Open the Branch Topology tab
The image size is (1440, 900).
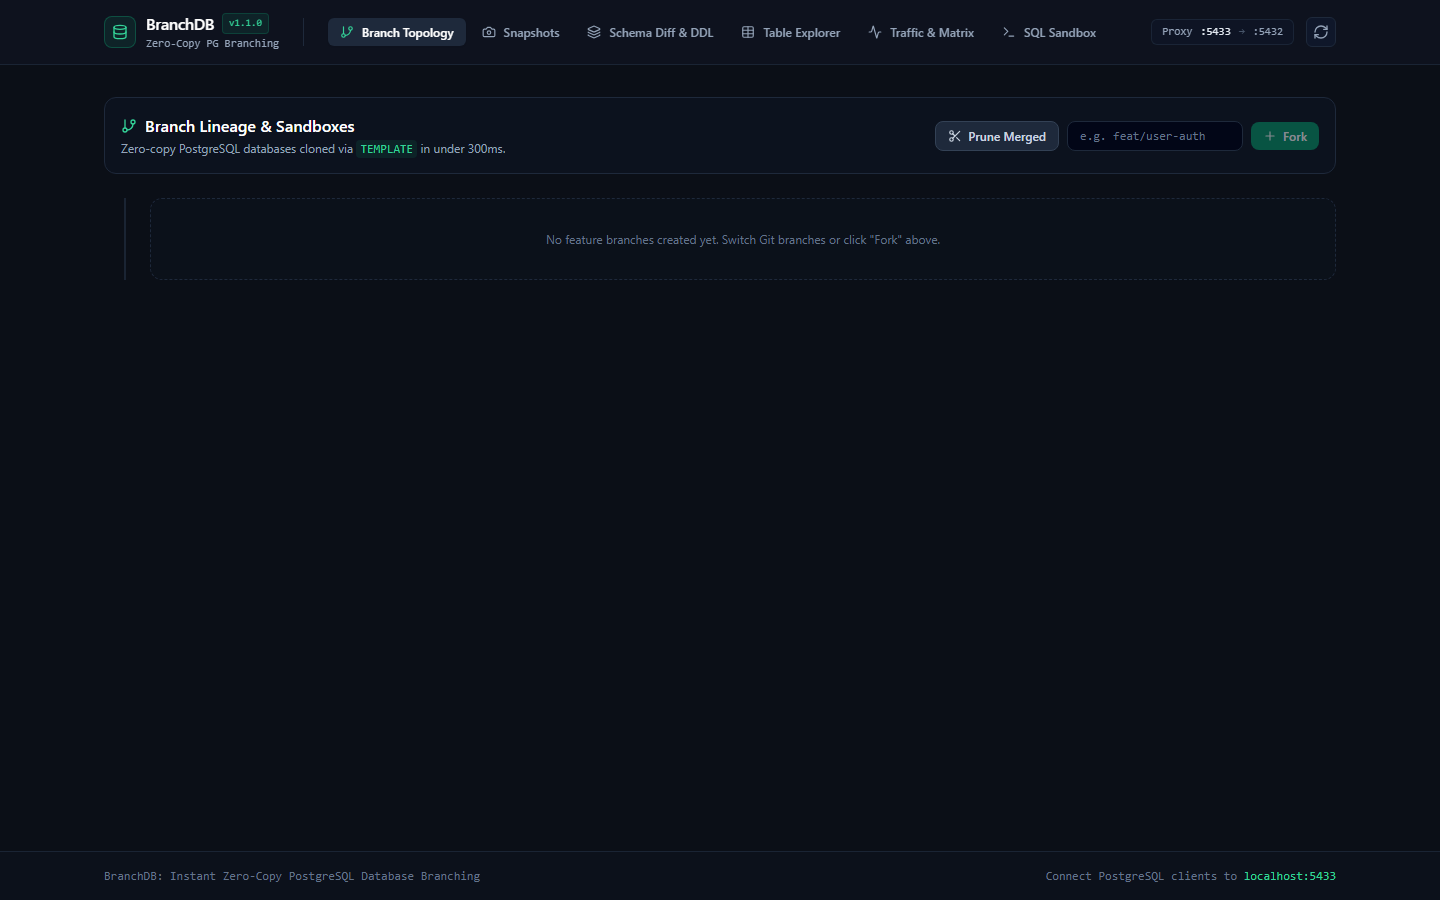coord(397,32)
